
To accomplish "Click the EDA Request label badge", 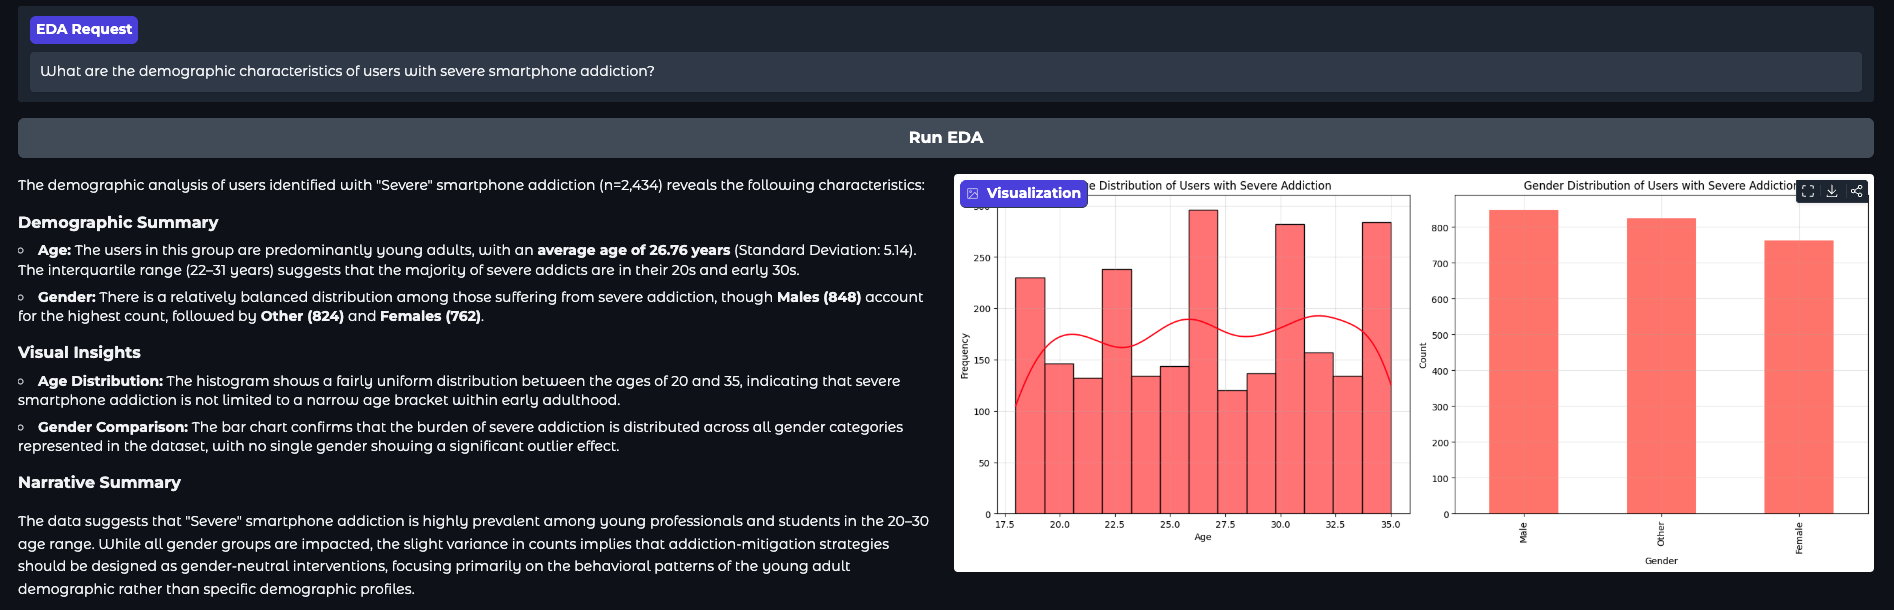I will [x=84, y=30].
